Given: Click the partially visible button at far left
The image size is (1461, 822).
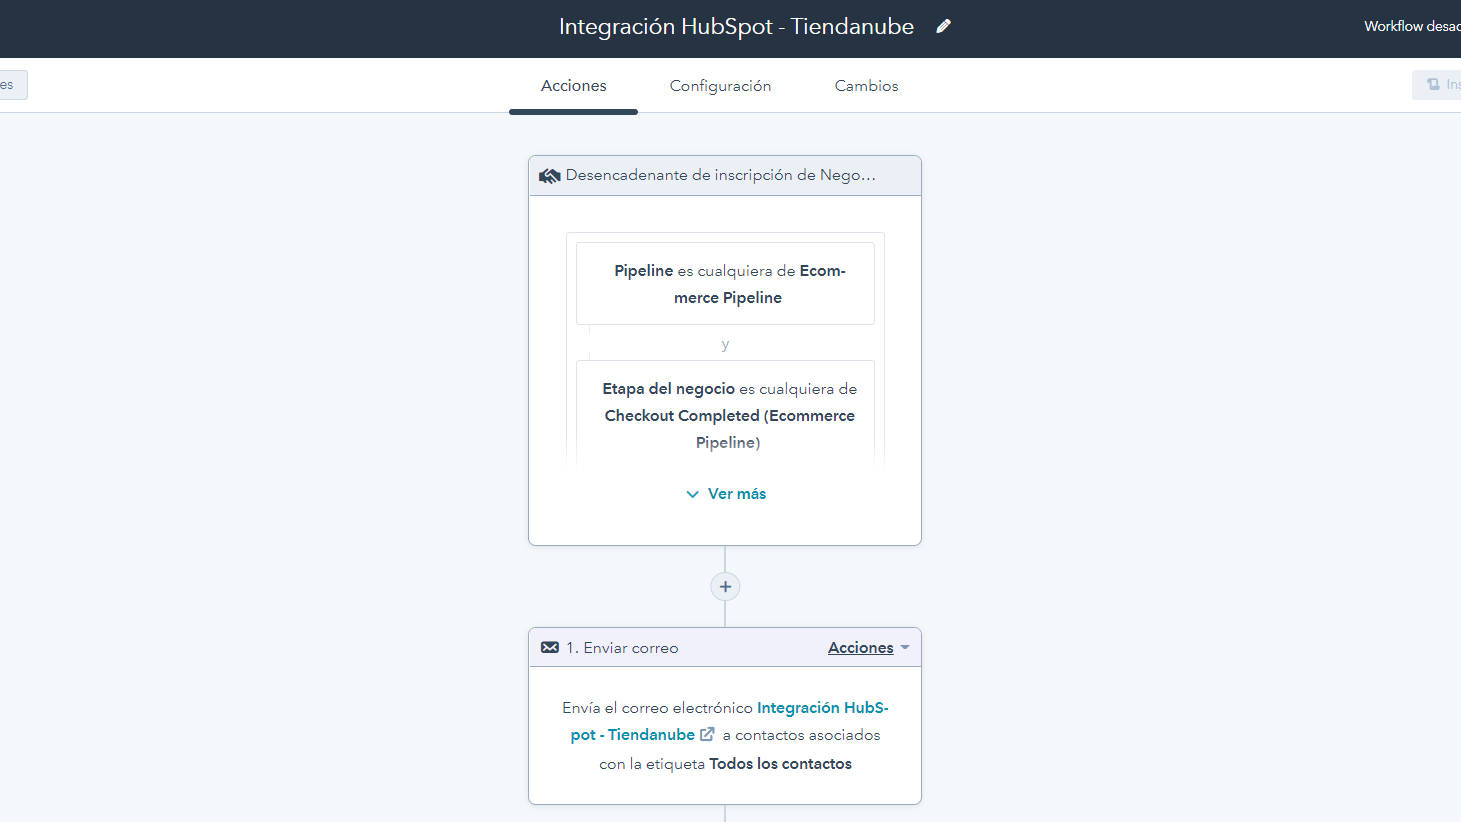Looking at the screenshot, I should [x=12, y=85].
